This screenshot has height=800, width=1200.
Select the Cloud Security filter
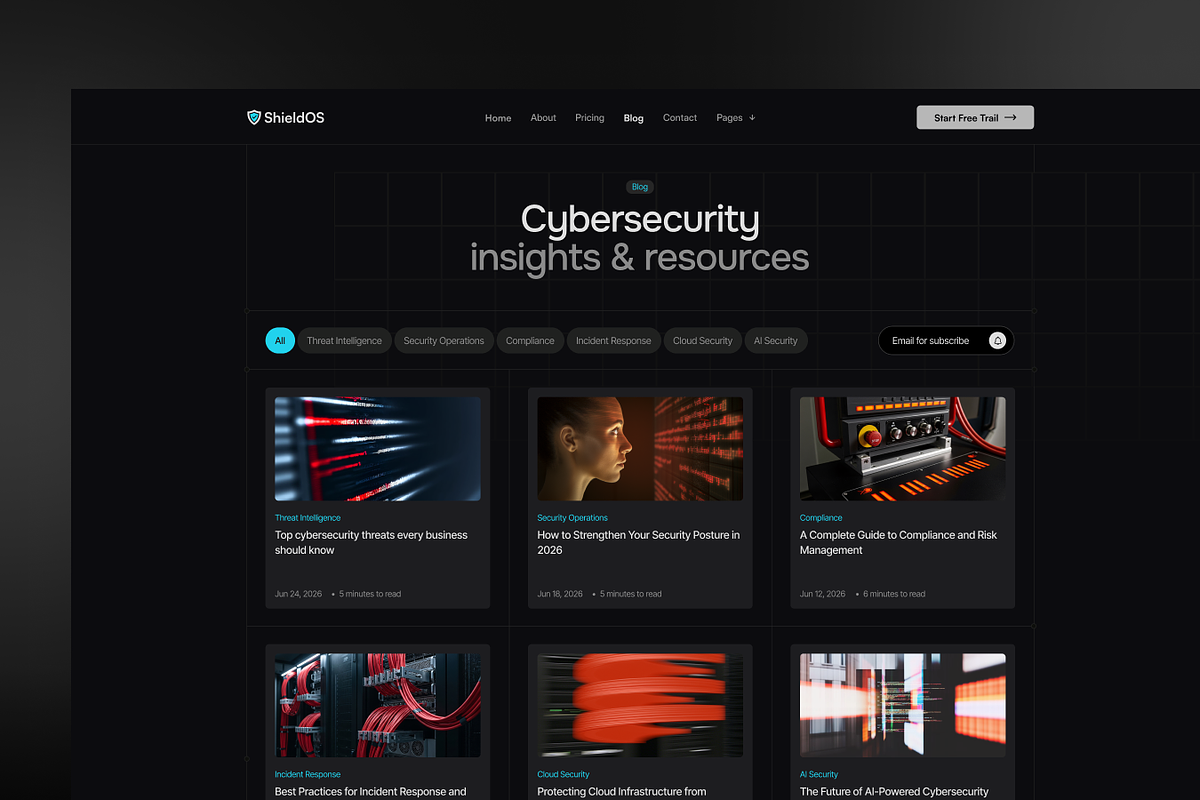(x=703, y=340)
